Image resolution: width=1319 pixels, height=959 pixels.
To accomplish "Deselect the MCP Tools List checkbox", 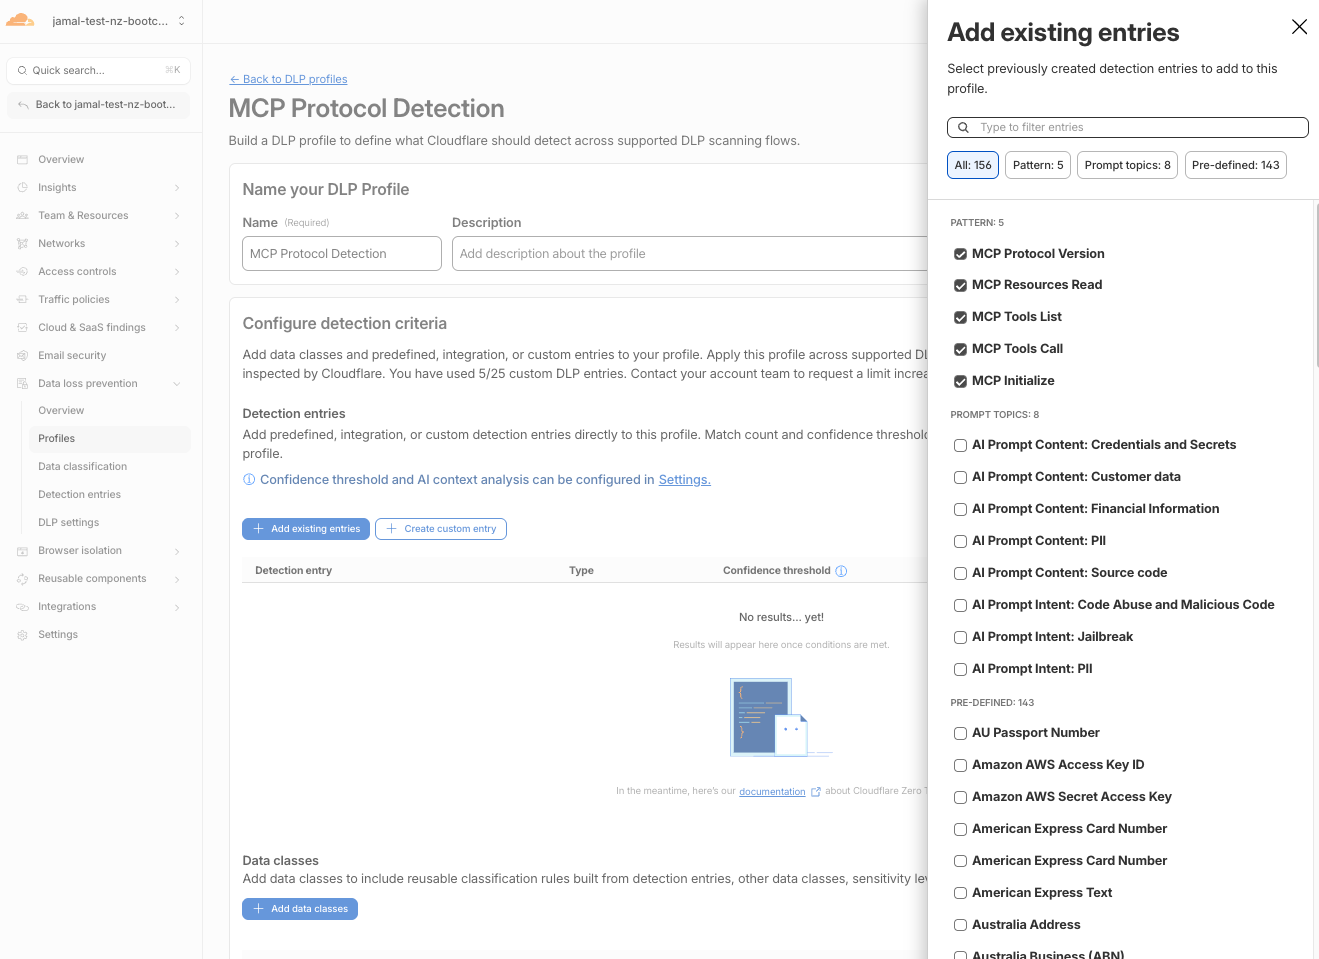I will 960,318.
